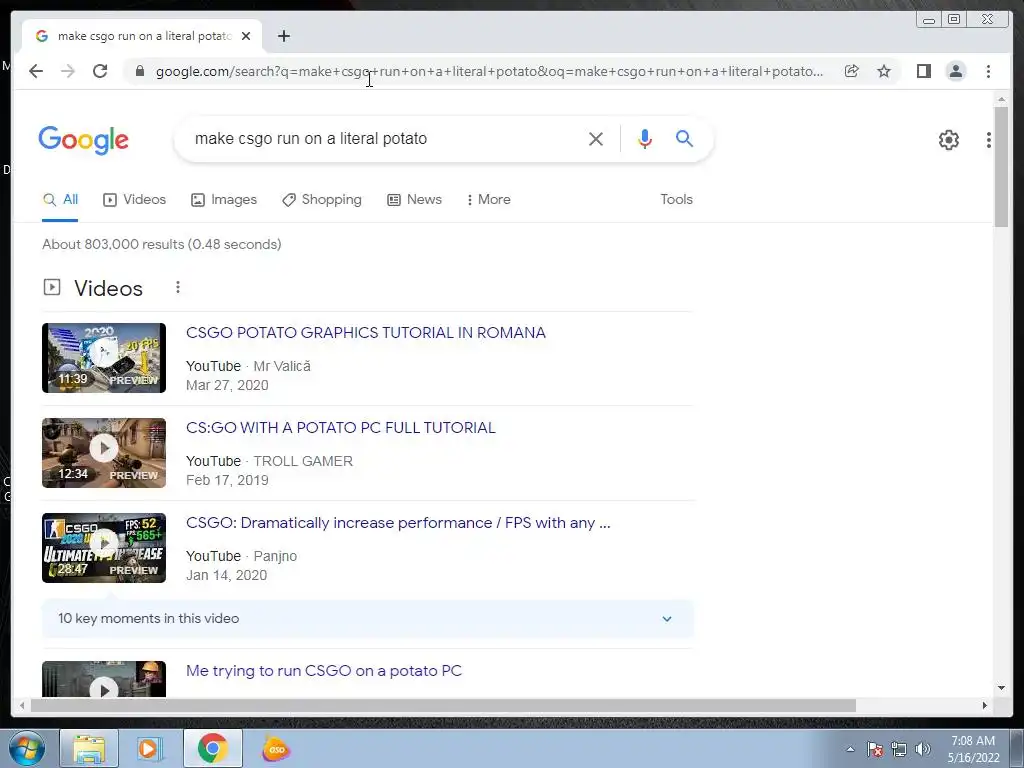The width and height of the screenshot is (1024, 768).
Task: Click the vertical scrollbar thumb
Action: pos(1000,167)
